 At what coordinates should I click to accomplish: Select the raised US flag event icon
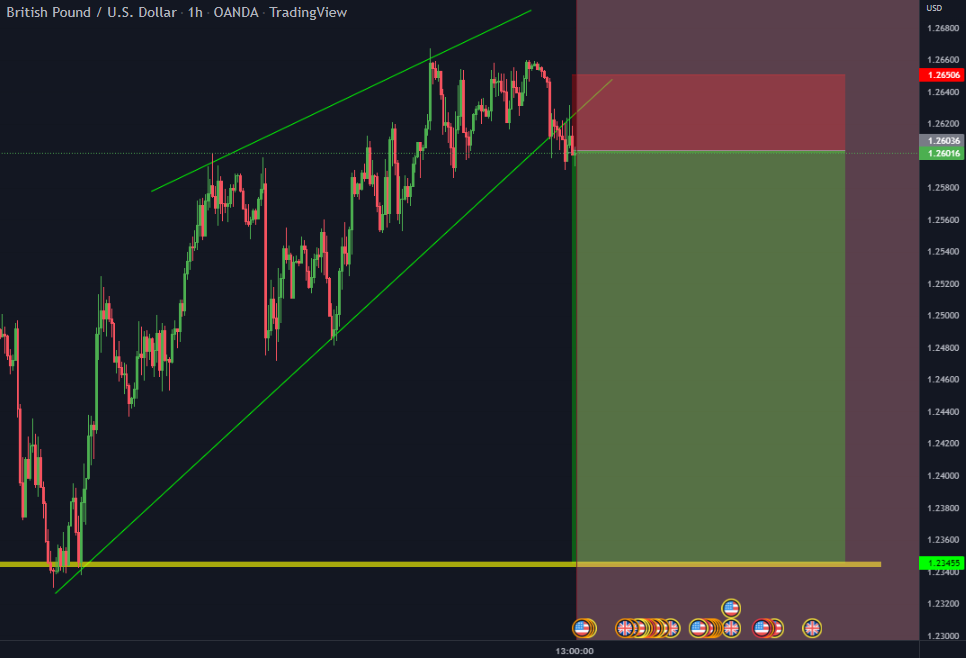(x=731, y=608)
